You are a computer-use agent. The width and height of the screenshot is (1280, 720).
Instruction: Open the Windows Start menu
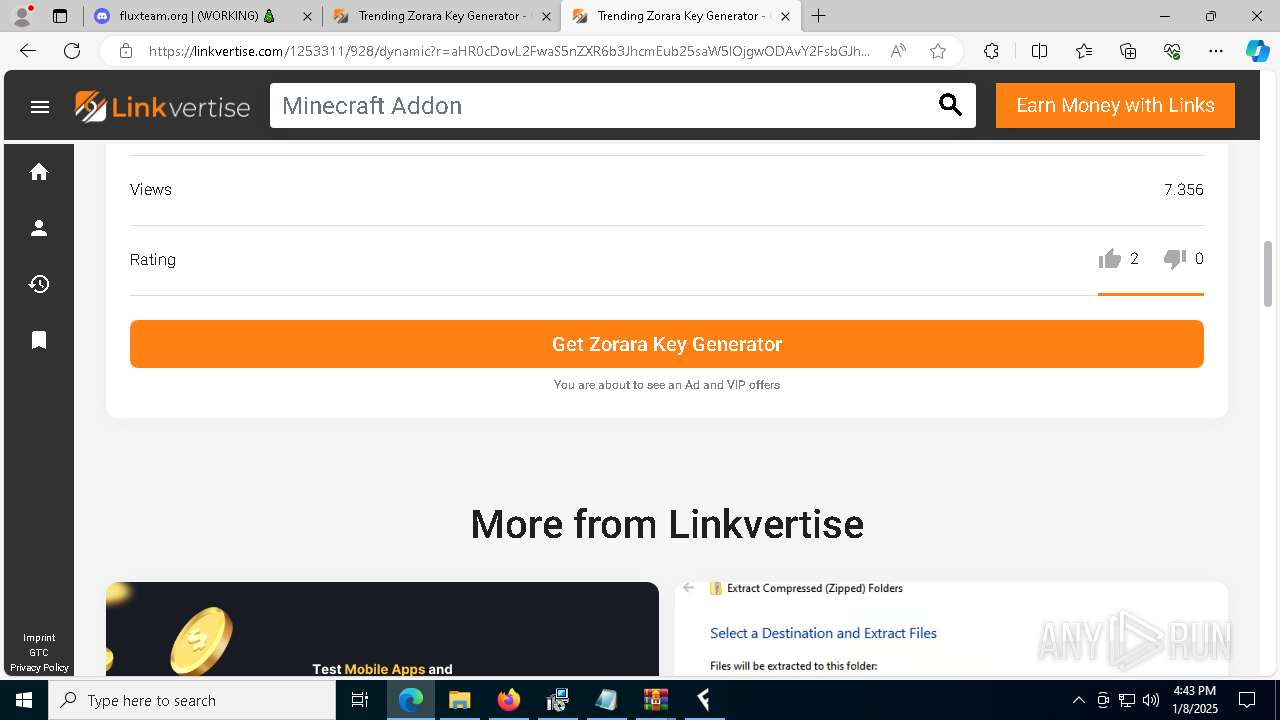pyautogui.click(x=24, y=700)
